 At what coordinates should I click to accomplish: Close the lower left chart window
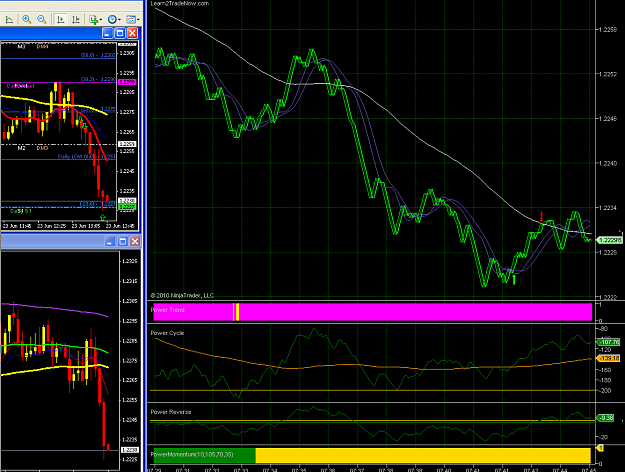(x=135, y=242)
